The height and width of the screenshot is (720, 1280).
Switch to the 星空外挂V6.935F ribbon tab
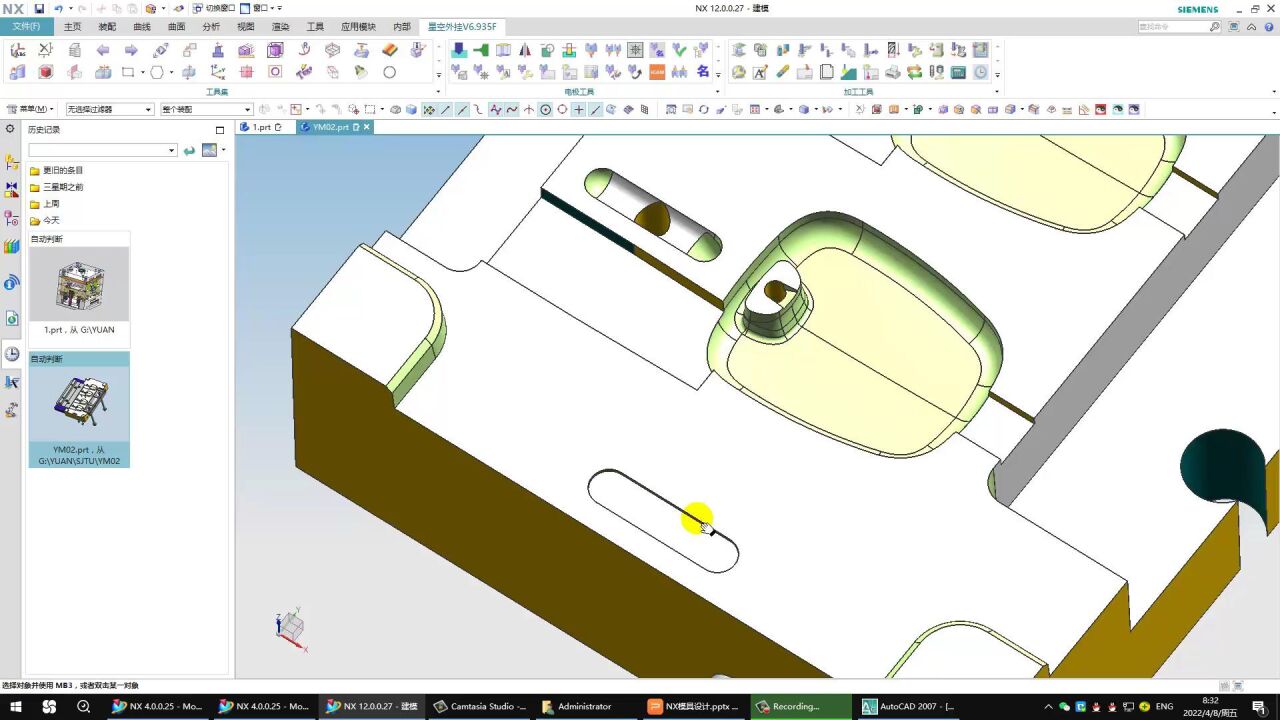coord(461,27)
